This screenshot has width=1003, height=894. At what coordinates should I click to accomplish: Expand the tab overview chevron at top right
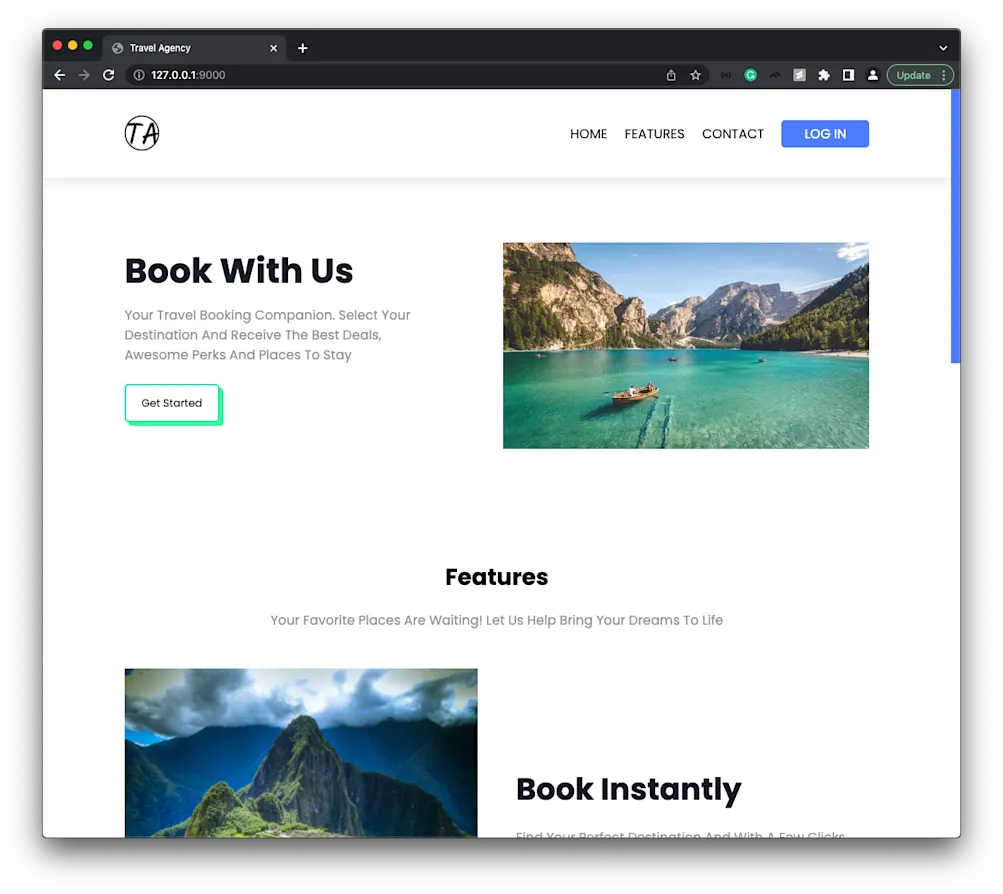941,47
